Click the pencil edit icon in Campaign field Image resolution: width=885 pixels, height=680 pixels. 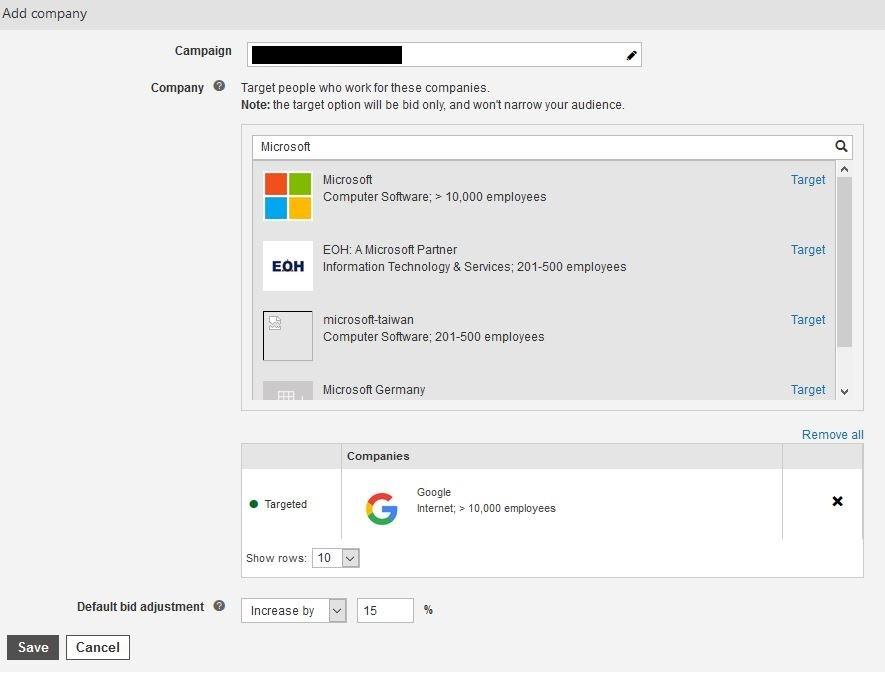point(631,55)
